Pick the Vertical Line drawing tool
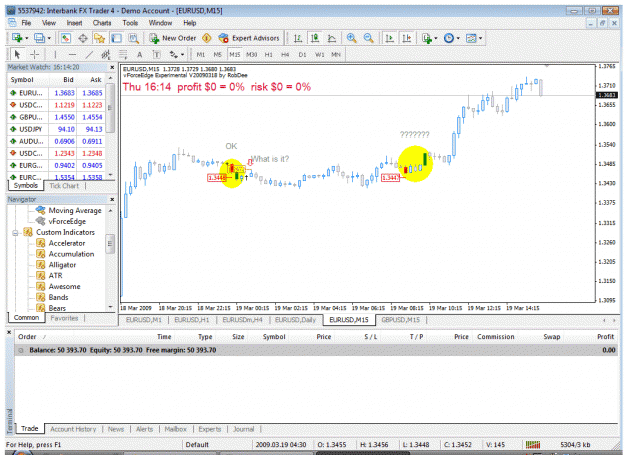This screenshot has height=455, width=625. pos(55,55)
